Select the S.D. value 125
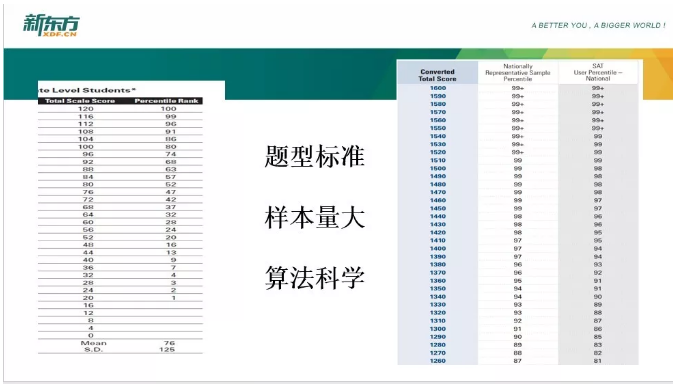Viewport: 673px width, 387px height. pos(167,350)
